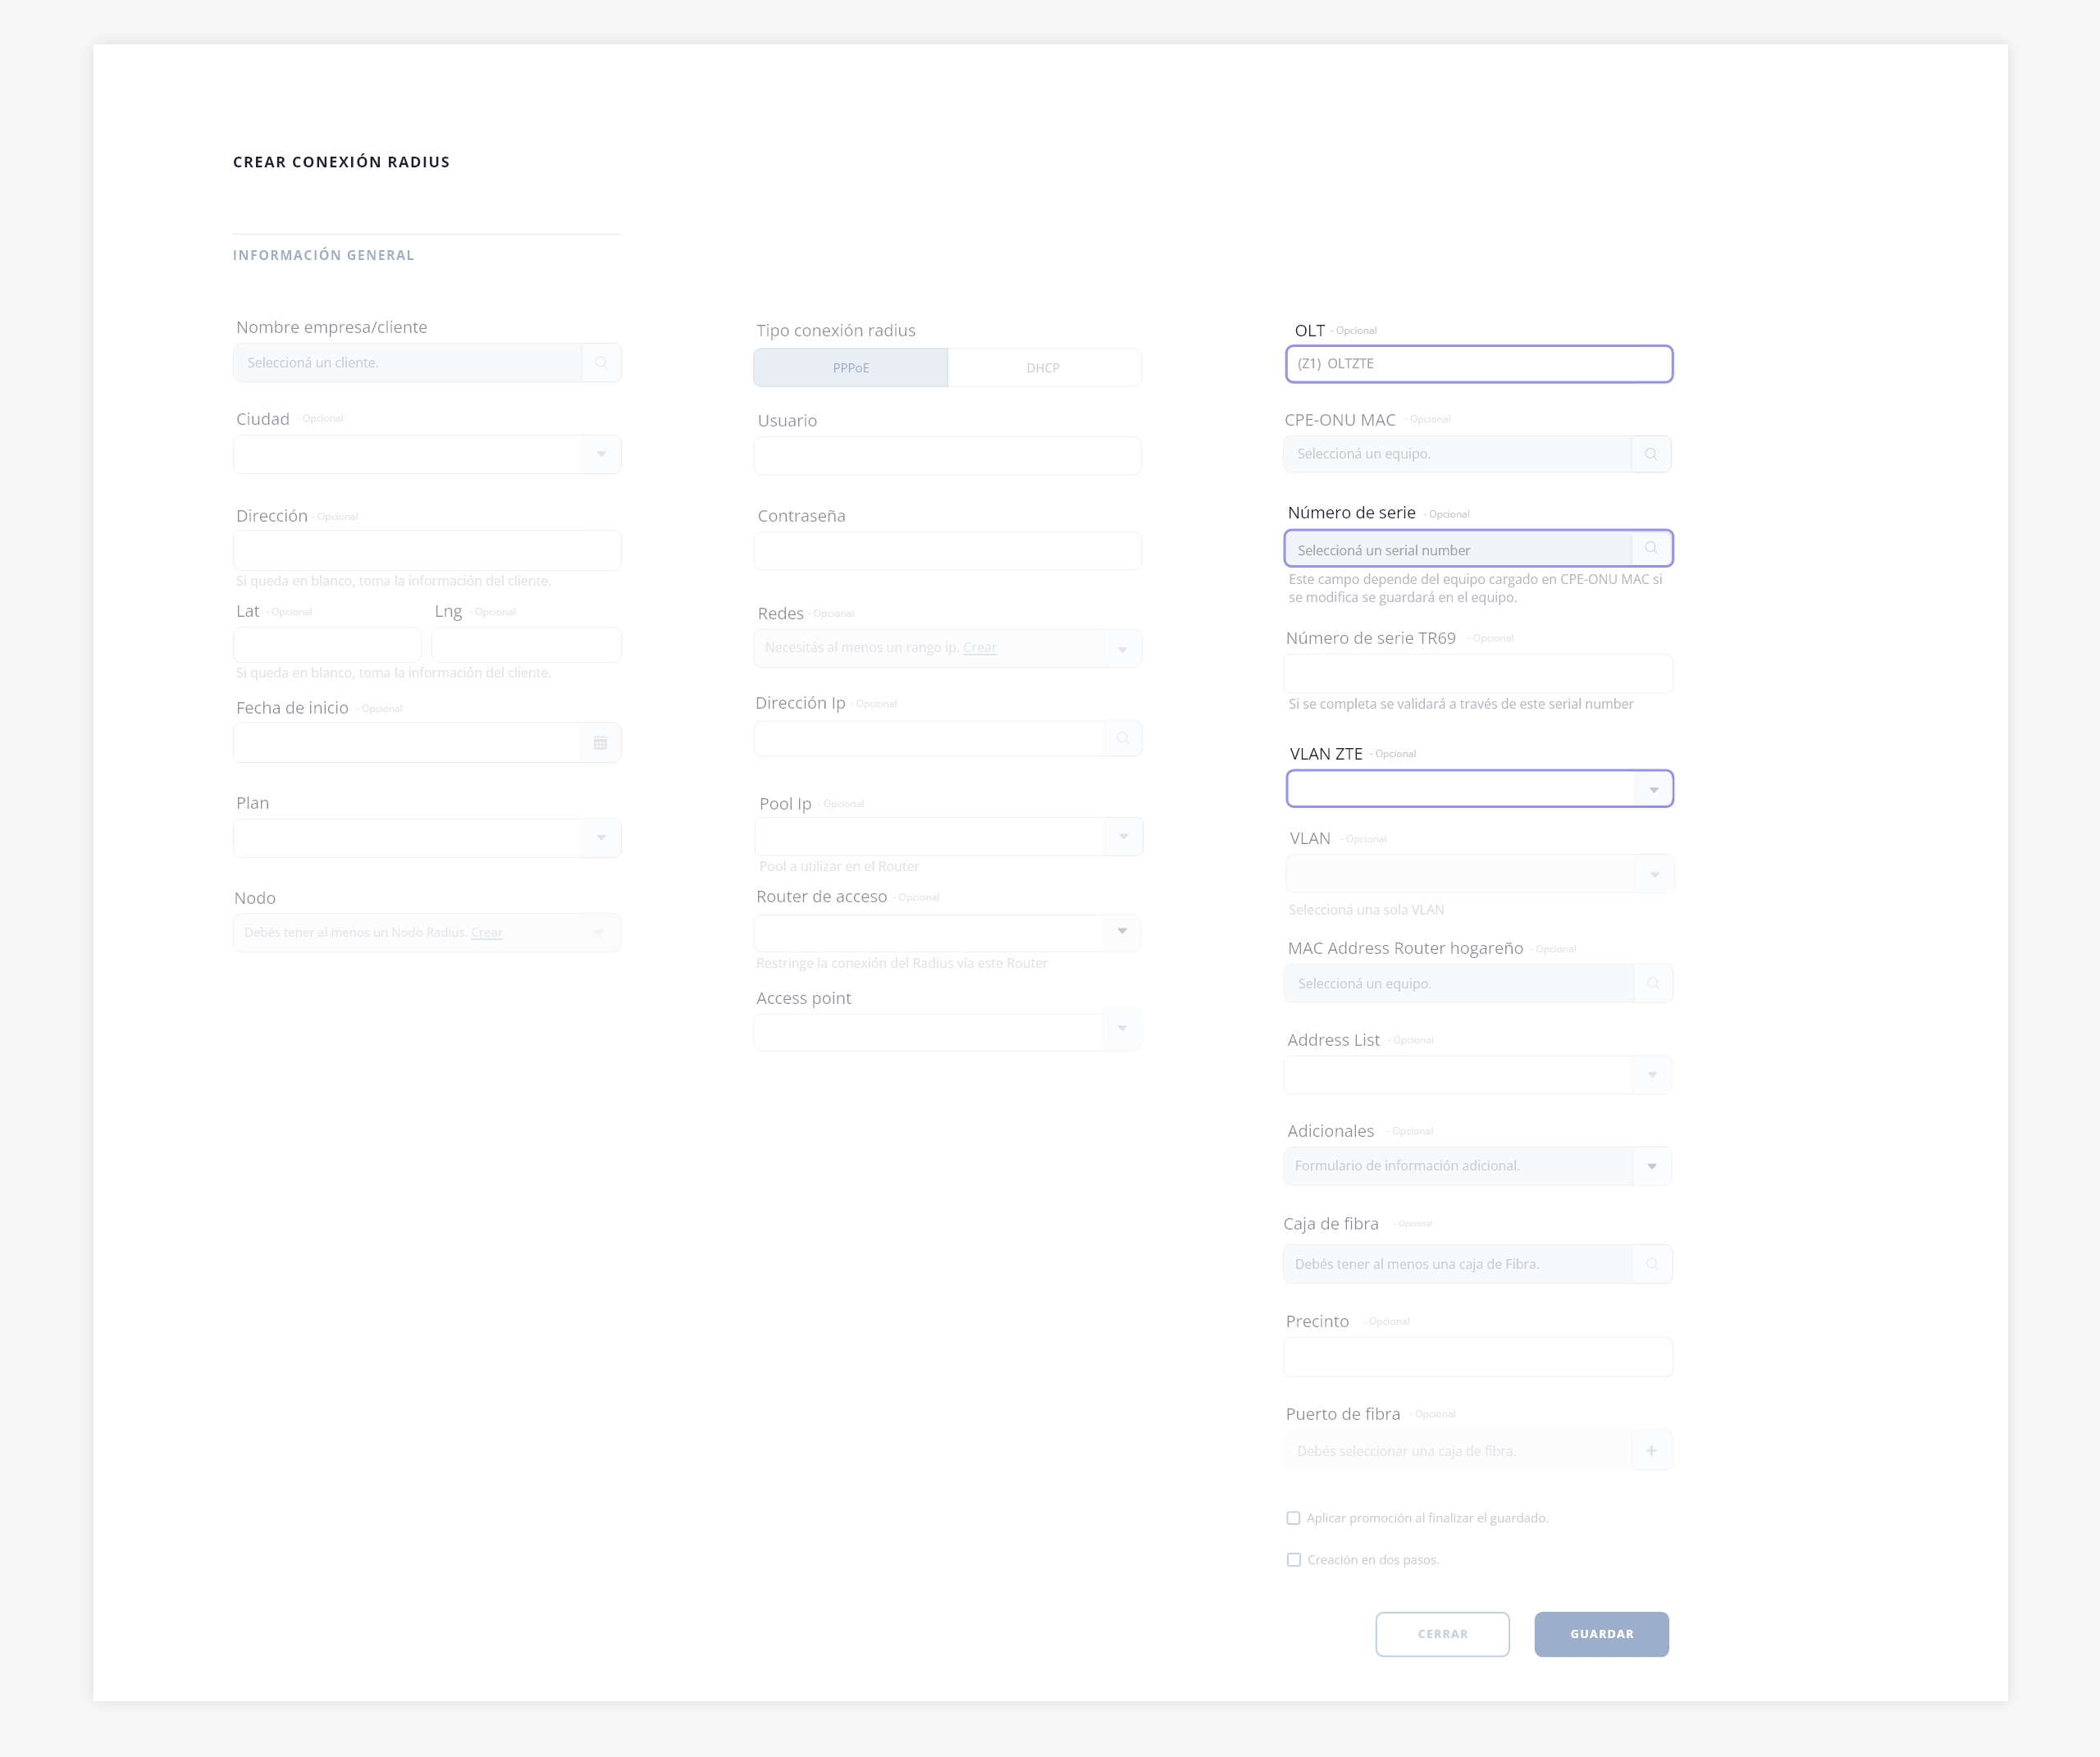2100x1757 pixels.
Task: Check Creación en dos pasos option
Action: pos(1293,1560)
